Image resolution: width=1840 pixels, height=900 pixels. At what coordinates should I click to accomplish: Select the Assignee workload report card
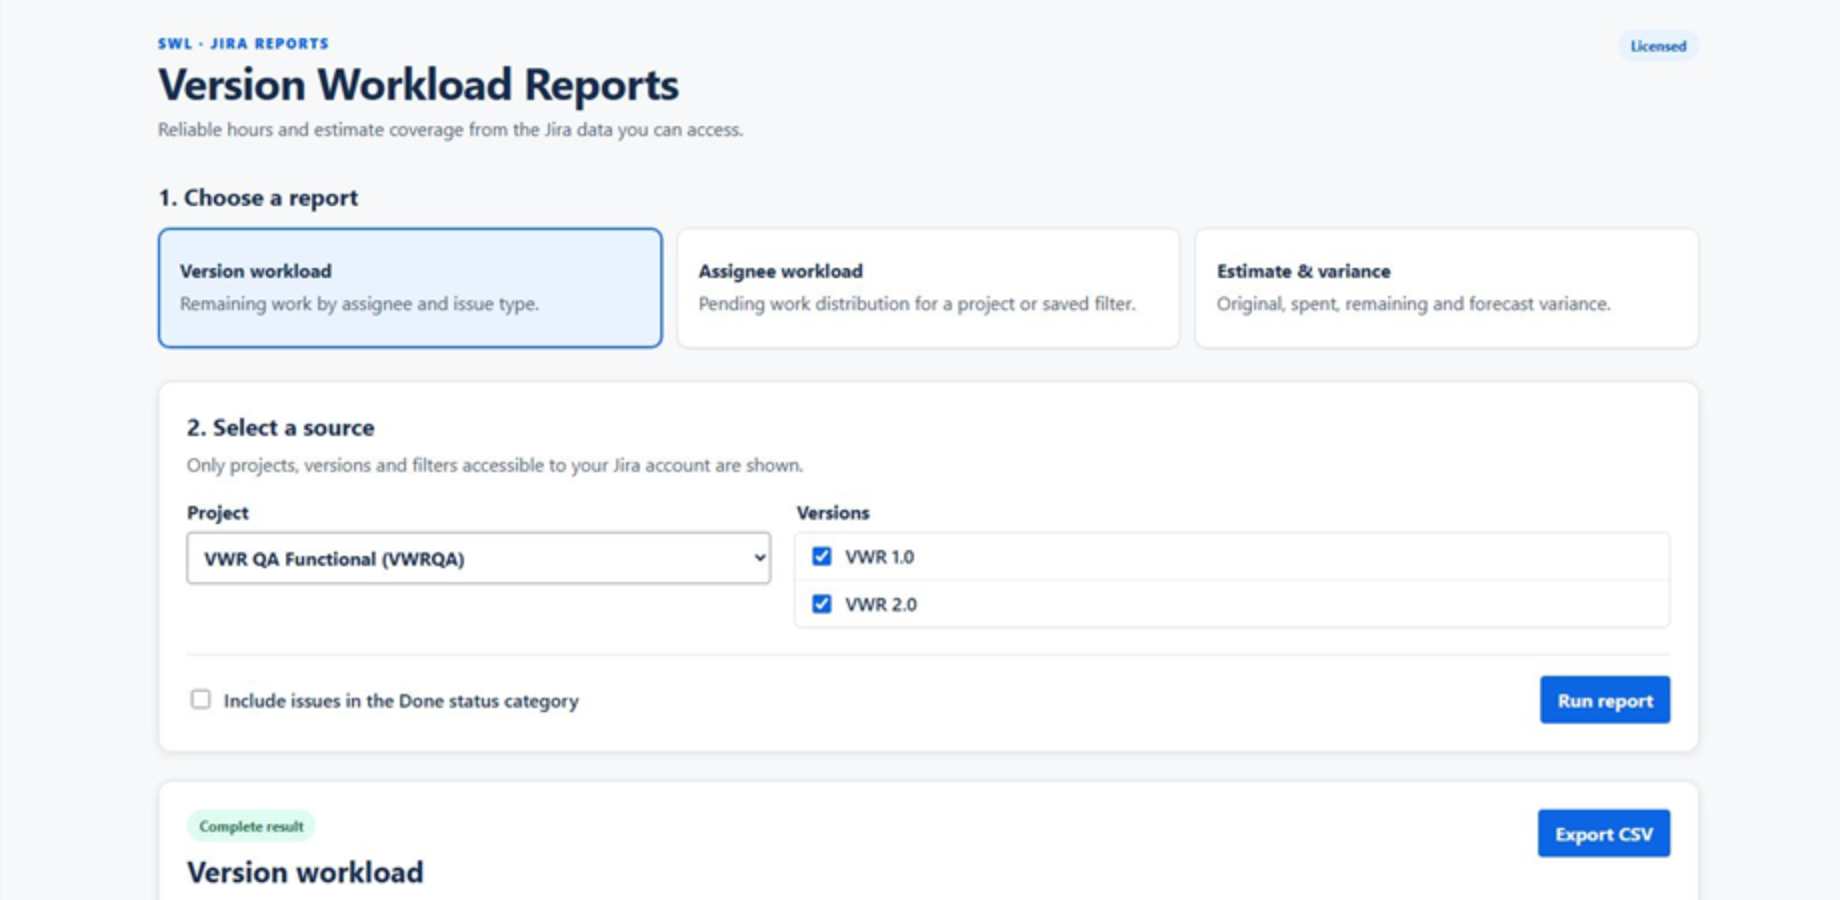[x=928, y=288]
